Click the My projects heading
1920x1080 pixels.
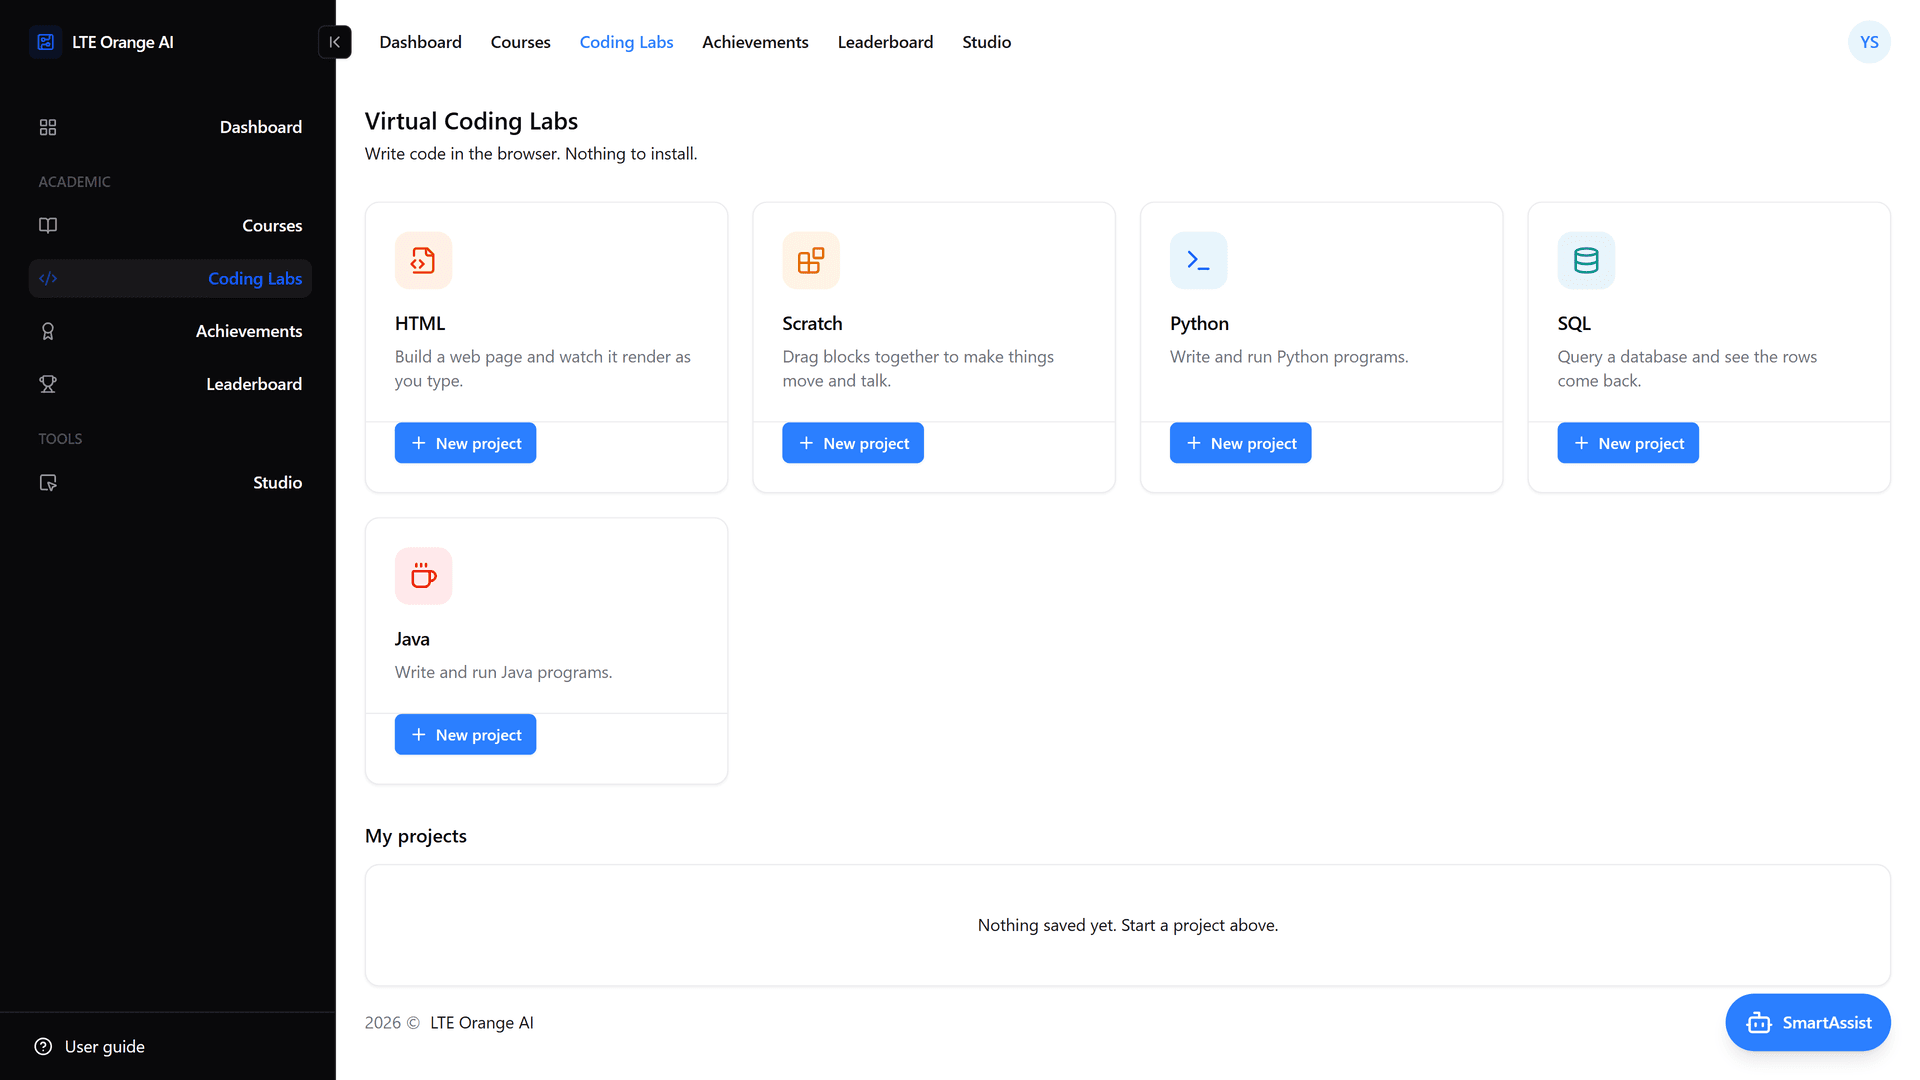[416, 836]
